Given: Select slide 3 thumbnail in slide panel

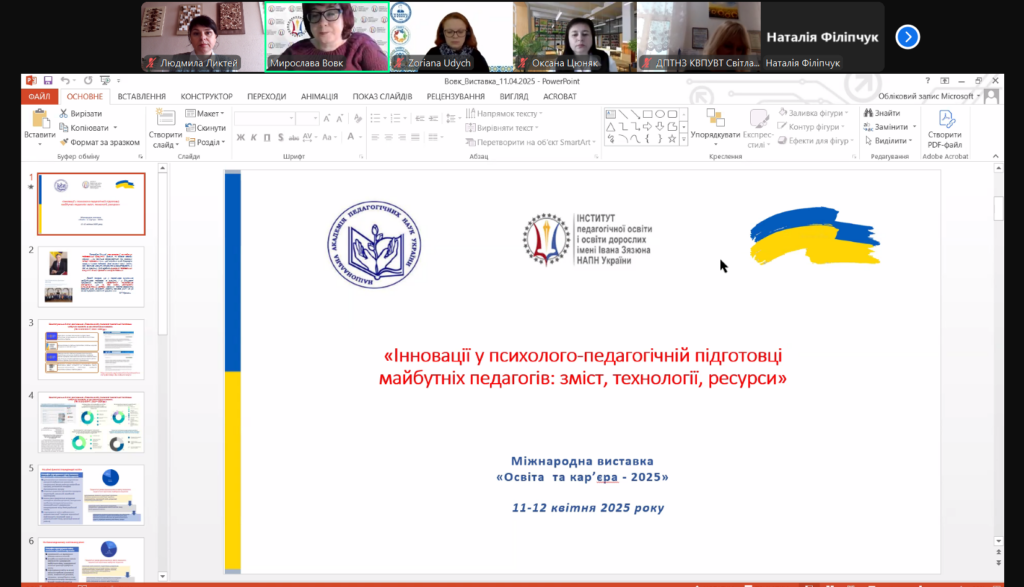Looking at the screenshot, I should click(91, 349).
